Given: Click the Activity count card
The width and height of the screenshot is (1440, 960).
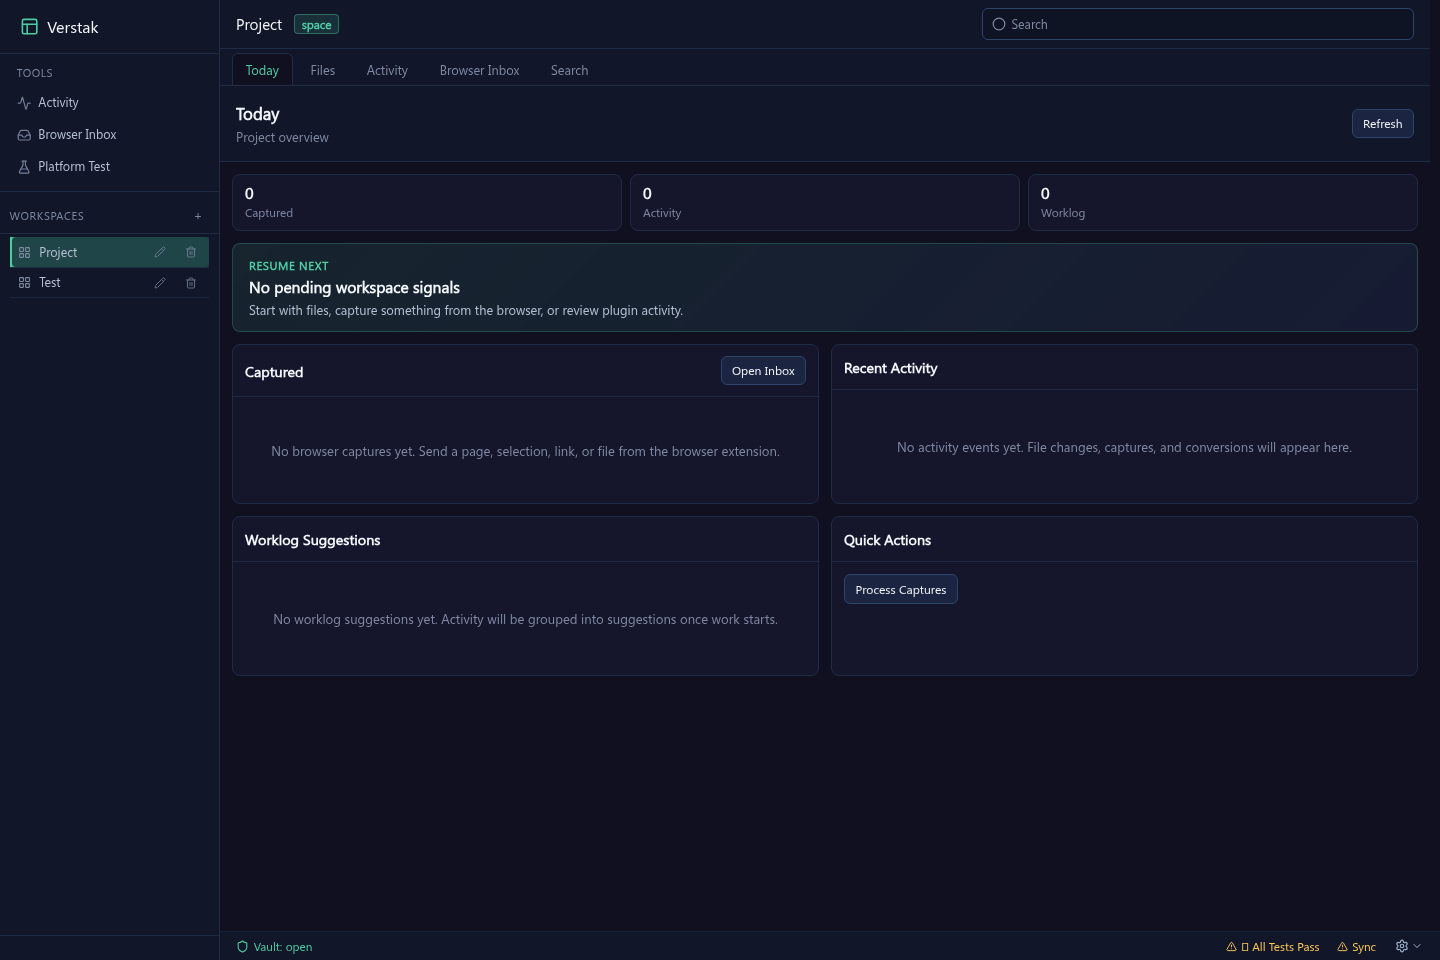Looking at the screenshot, I should click(825, 203).
